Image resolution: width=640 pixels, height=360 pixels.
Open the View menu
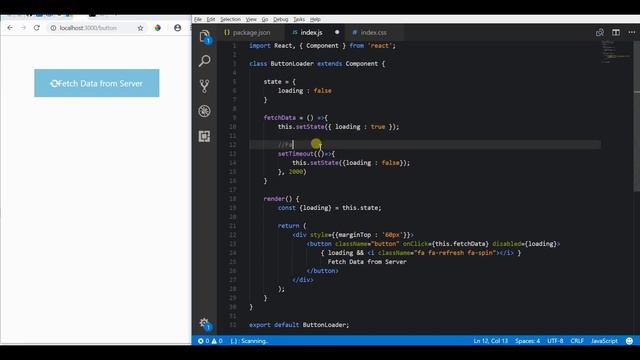[x=251, y=19]
